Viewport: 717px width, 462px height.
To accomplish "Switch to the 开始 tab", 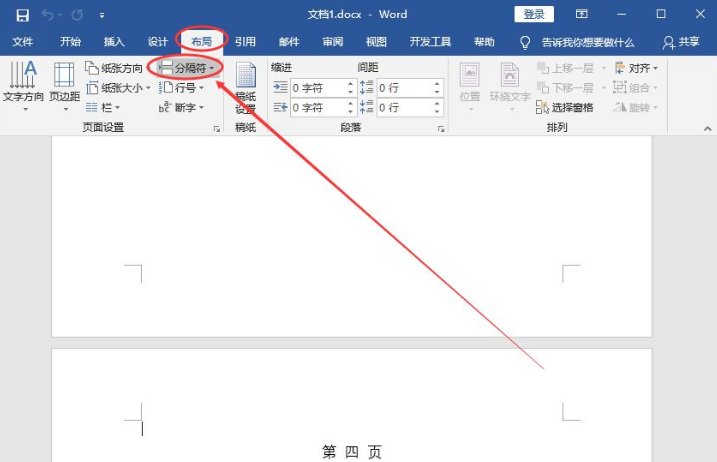I will click(70, 42).
